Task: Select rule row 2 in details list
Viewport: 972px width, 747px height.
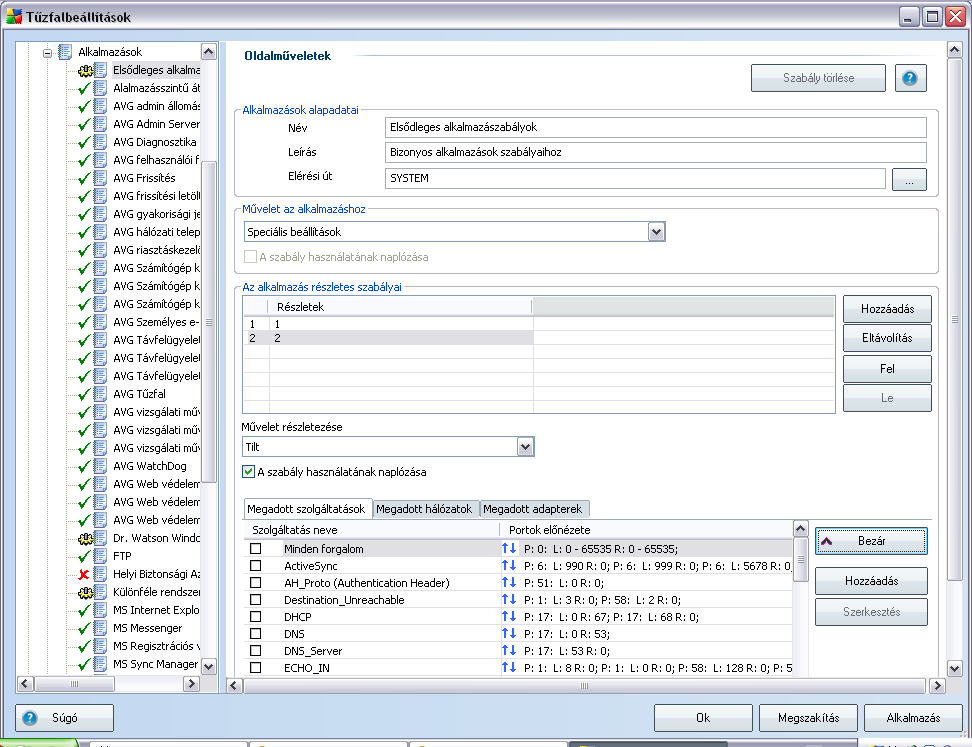Action: pyautogui.click(x=388, y=338)
